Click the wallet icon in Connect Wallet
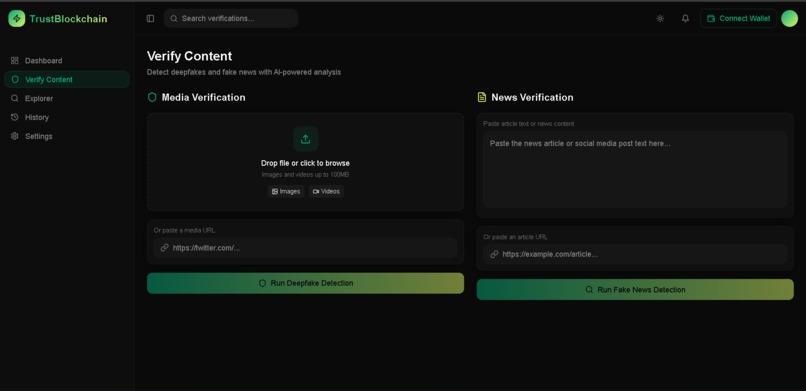The width and height of the screenshot is (806, 391). tap(711, 18)
